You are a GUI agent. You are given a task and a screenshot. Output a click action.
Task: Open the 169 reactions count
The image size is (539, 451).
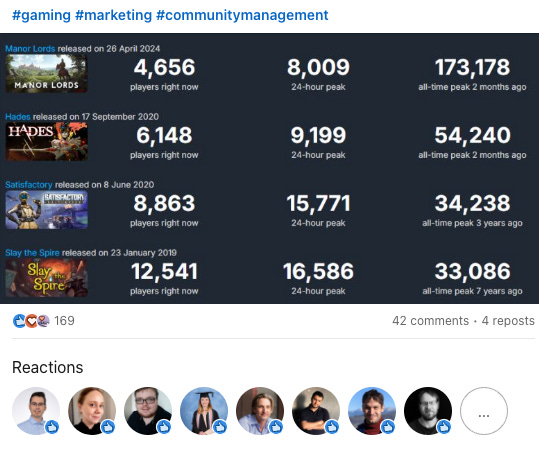coord(64,321)
